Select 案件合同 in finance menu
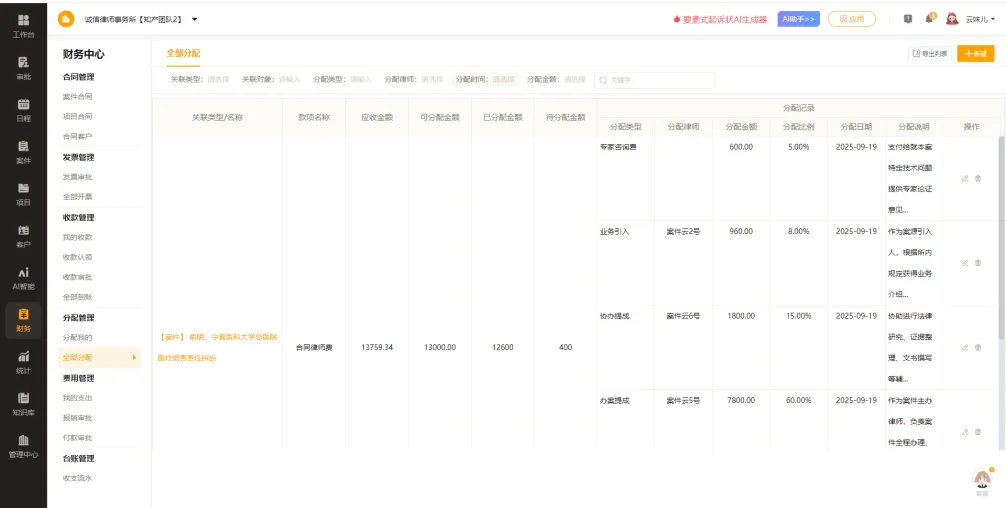This screenshot has height=508, width=1006. (x=78, y=97)
